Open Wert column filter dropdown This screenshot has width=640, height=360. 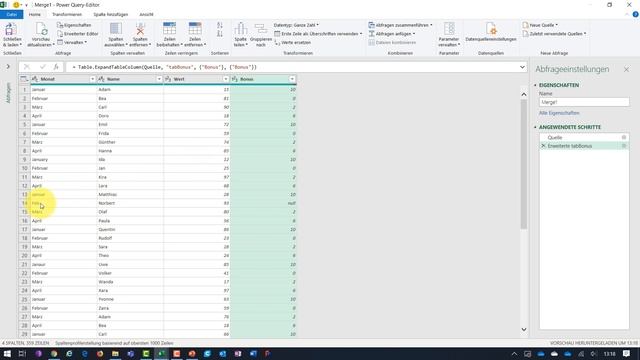click(x=226, y=79)
